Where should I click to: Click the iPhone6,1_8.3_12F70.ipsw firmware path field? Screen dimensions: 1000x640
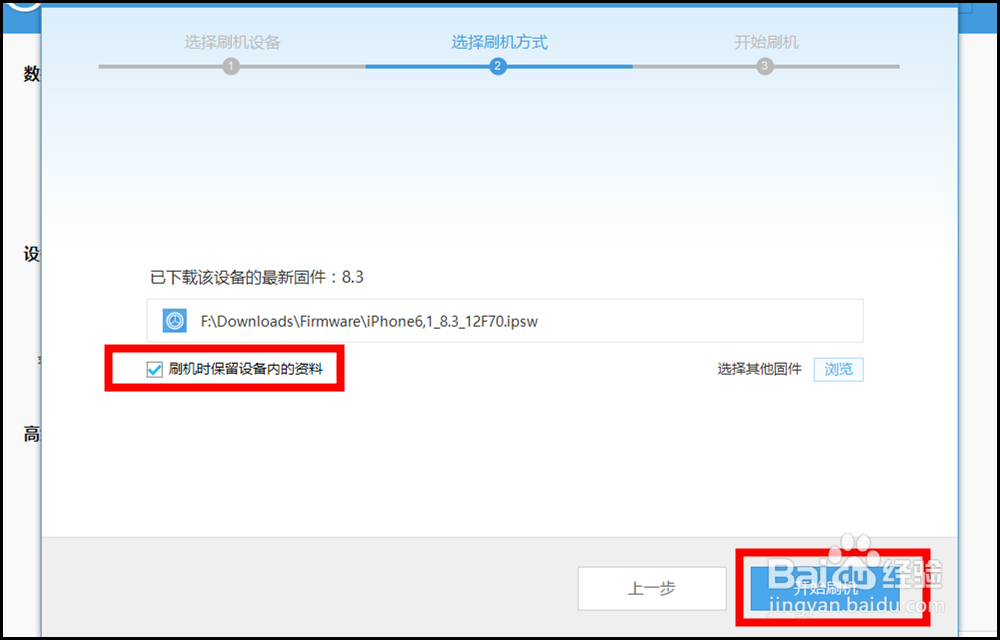505,321
